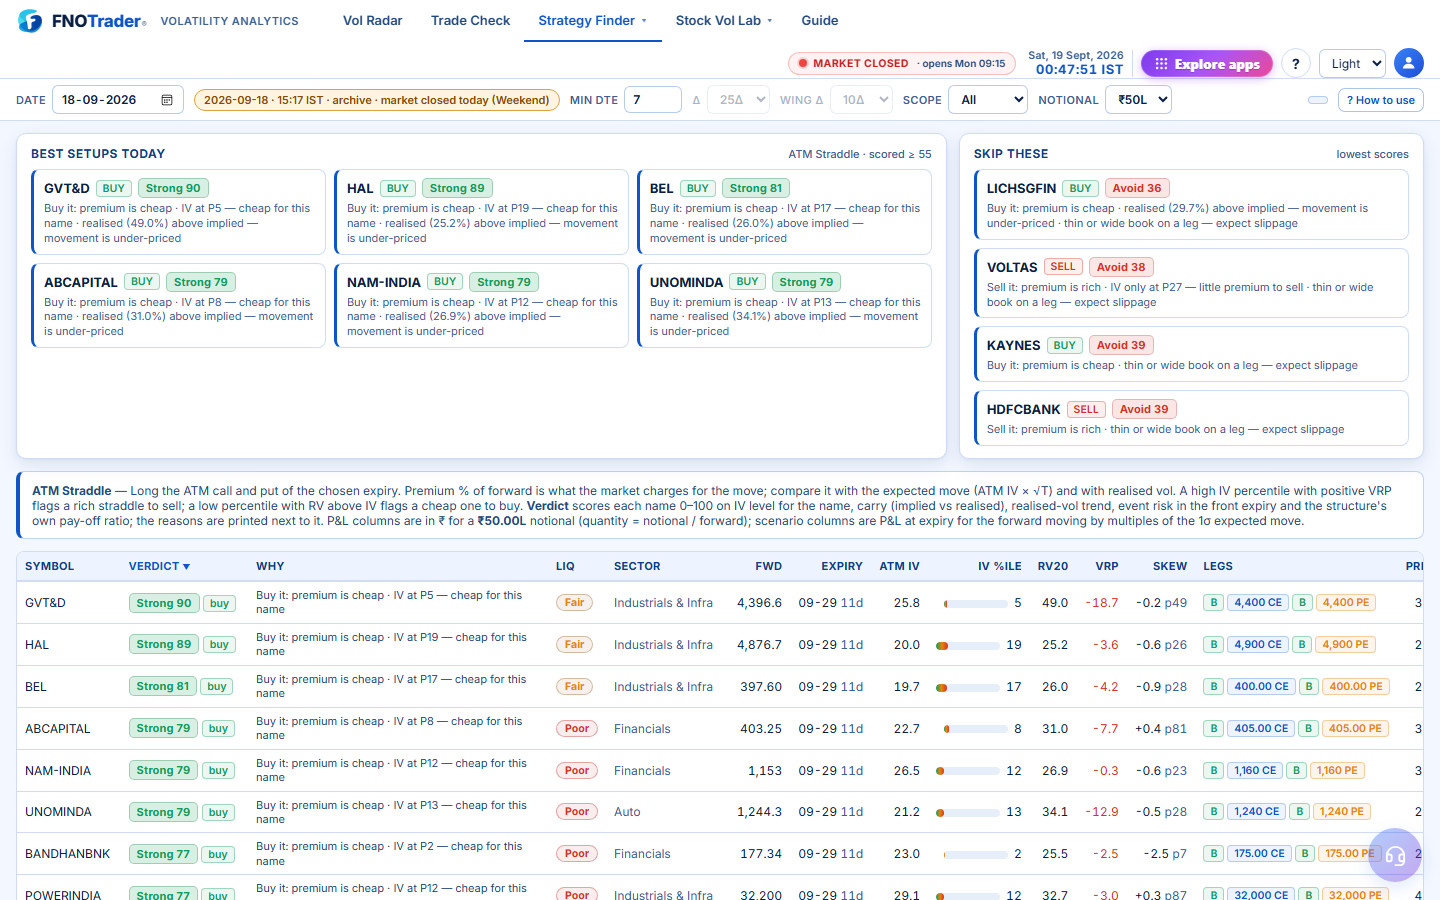Click the Strong 89 badge on HAL card
The width and height of the screenshot is (1440, 900).
click(x=456, y=188)
